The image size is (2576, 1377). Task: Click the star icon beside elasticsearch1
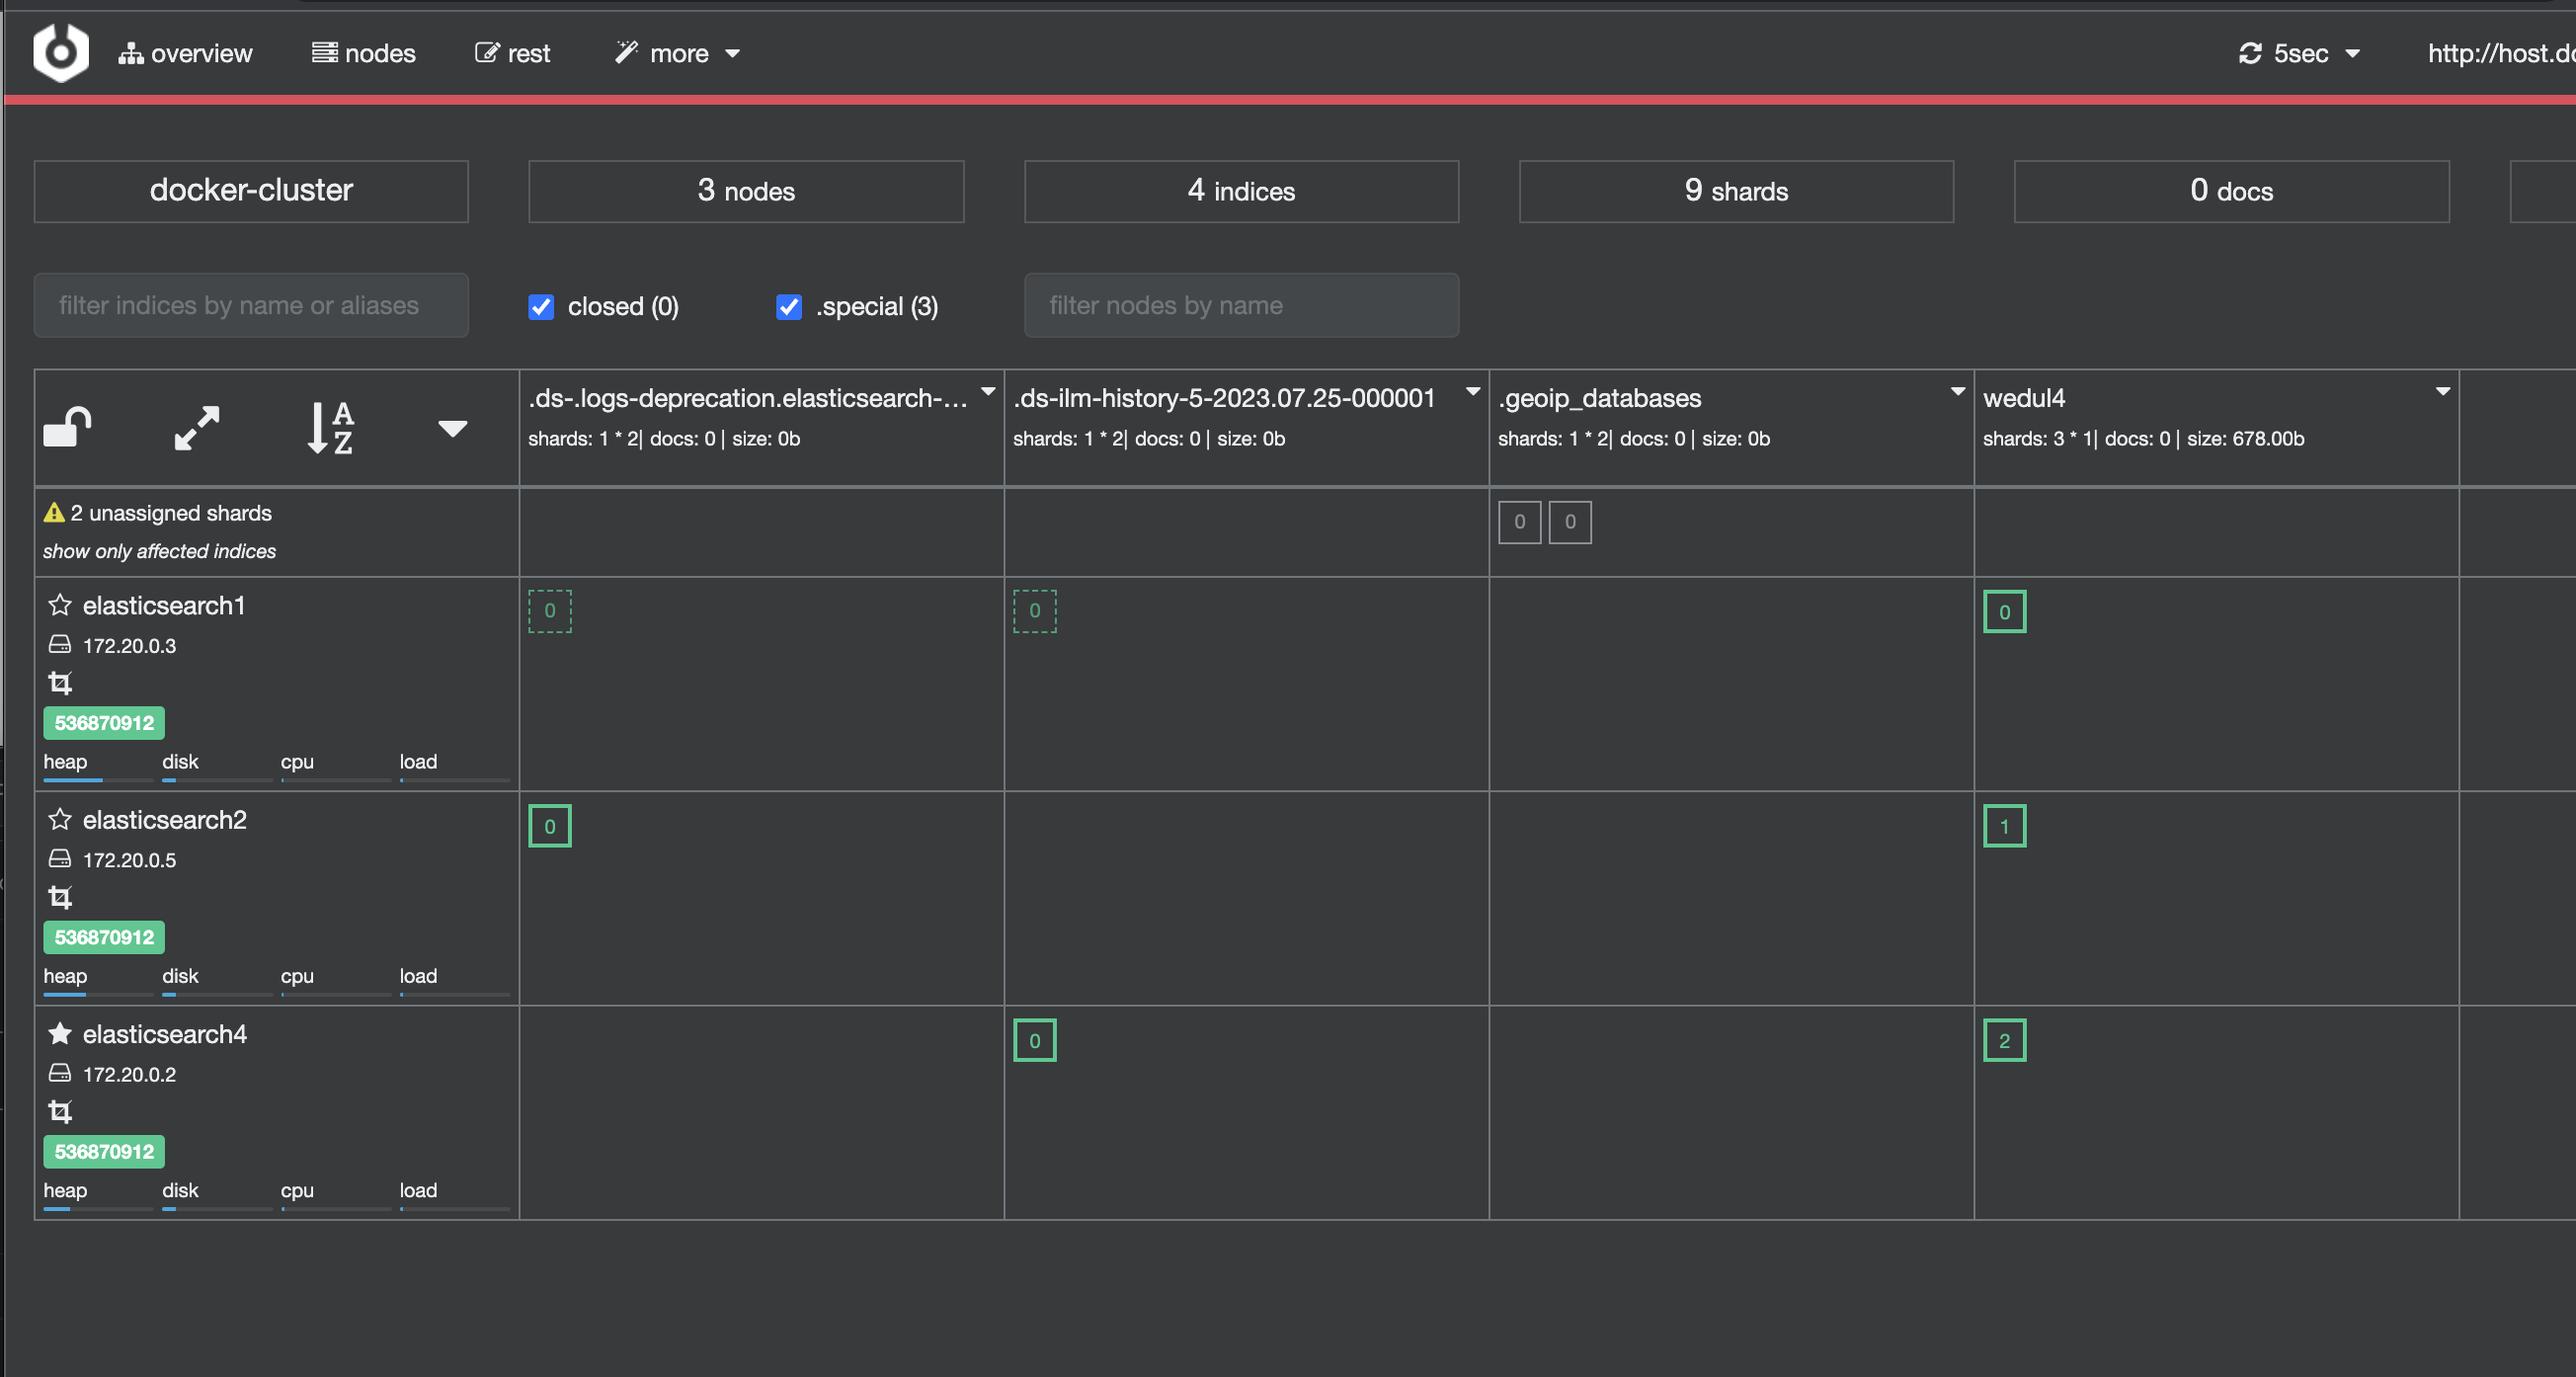pos(60,605)
